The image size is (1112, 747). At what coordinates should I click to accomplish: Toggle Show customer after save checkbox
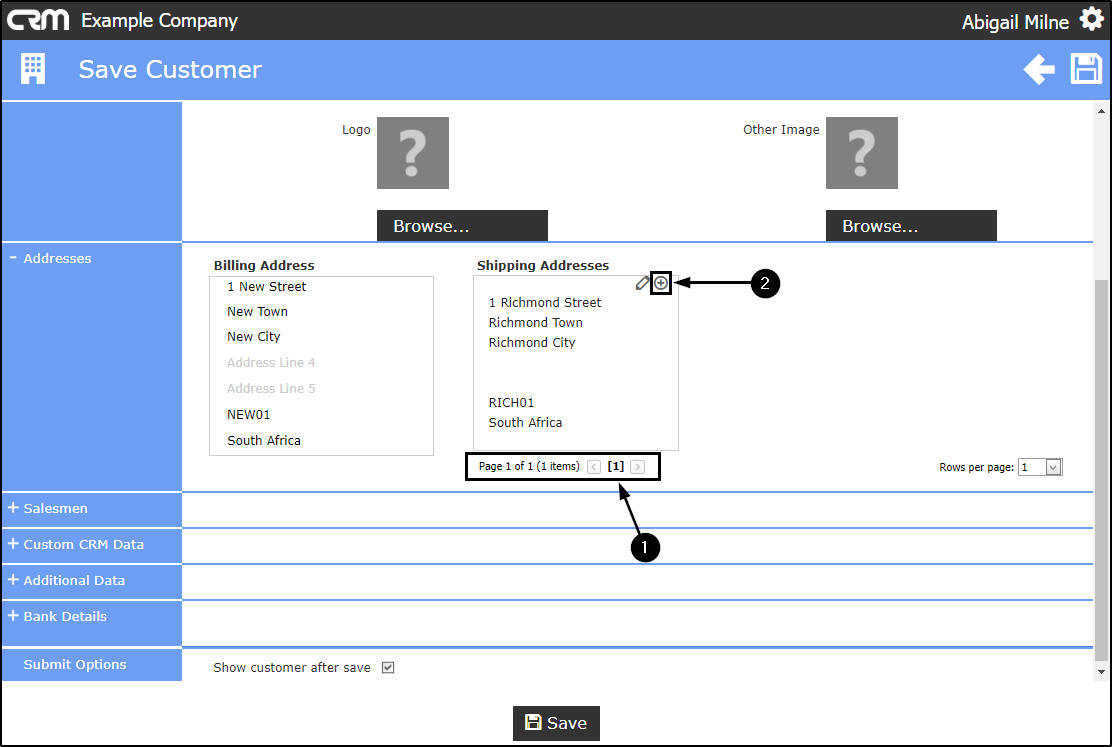(x=388, y=668)
